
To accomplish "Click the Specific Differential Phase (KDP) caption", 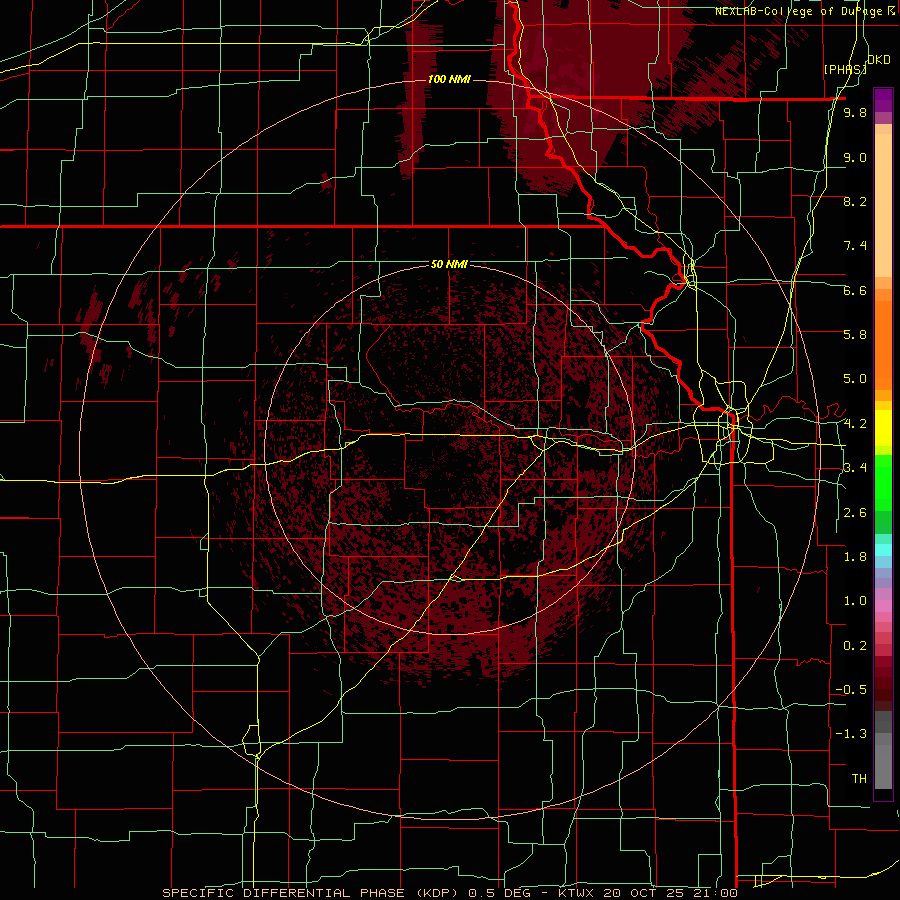I will pyautogui.click(x=313, y=893).
